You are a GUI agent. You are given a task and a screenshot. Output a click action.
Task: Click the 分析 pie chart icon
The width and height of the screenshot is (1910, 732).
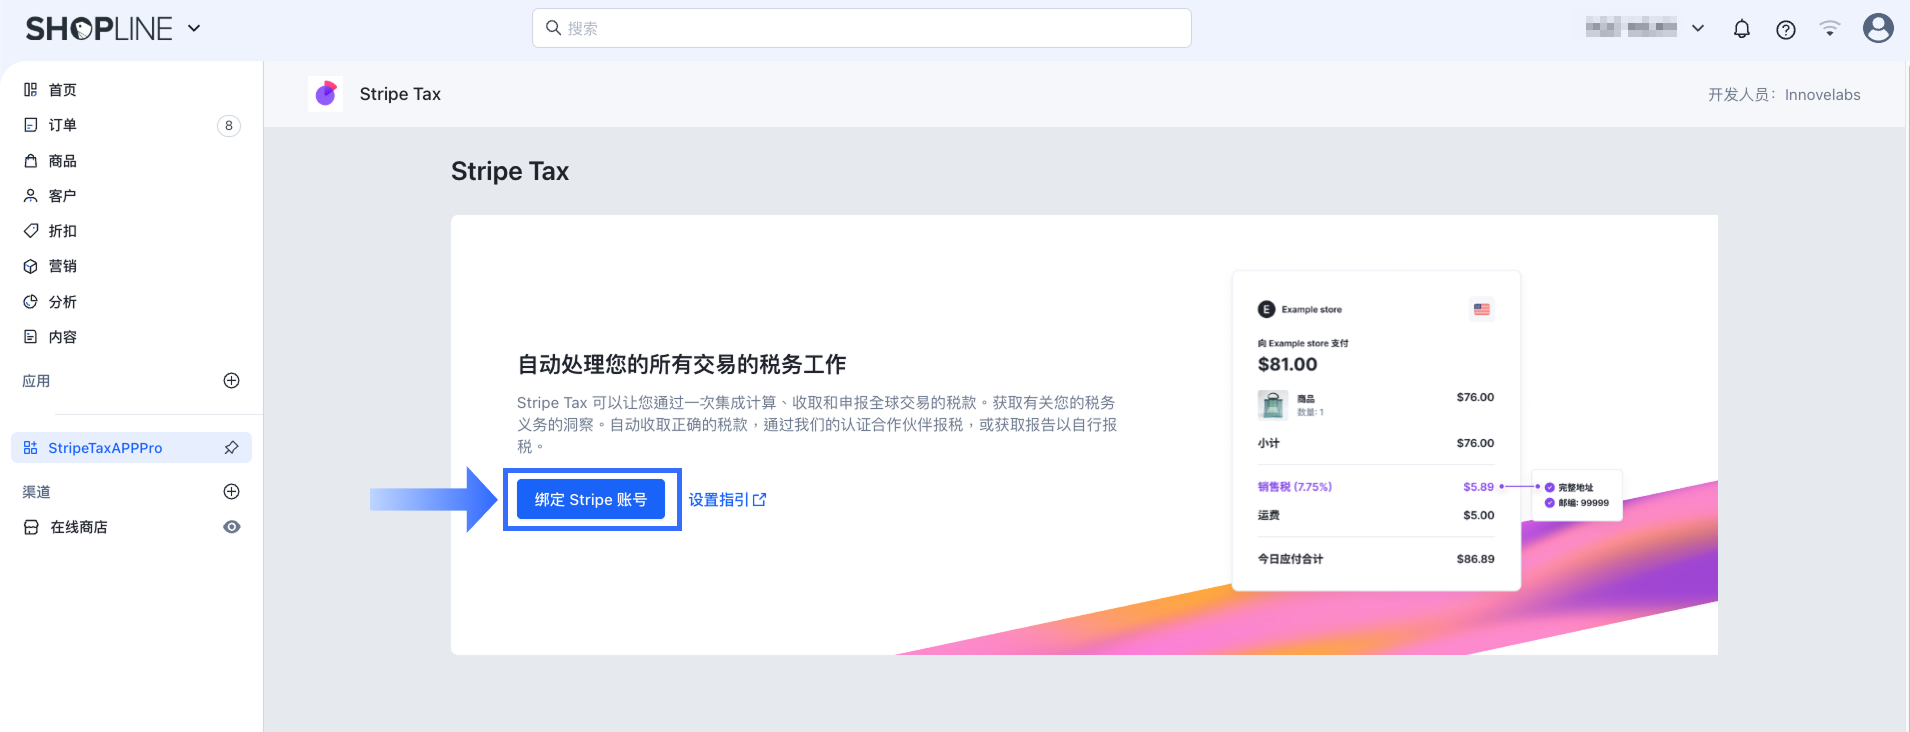31,302
